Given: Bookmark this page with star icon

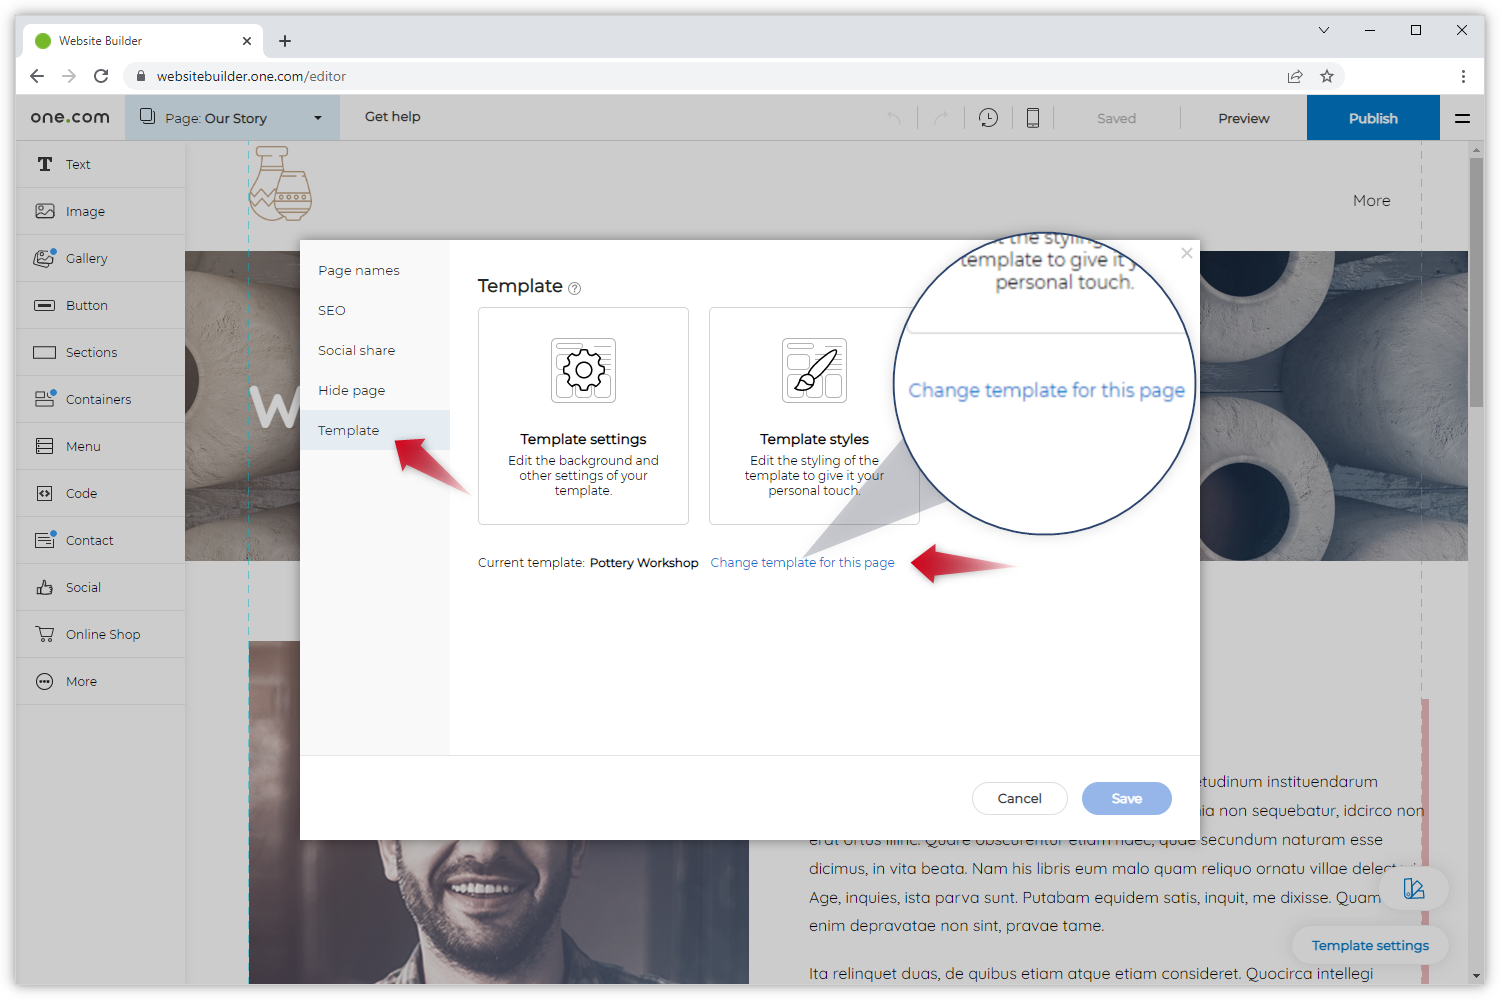Looking at the screenshot, I should (x=1327, y=76).
